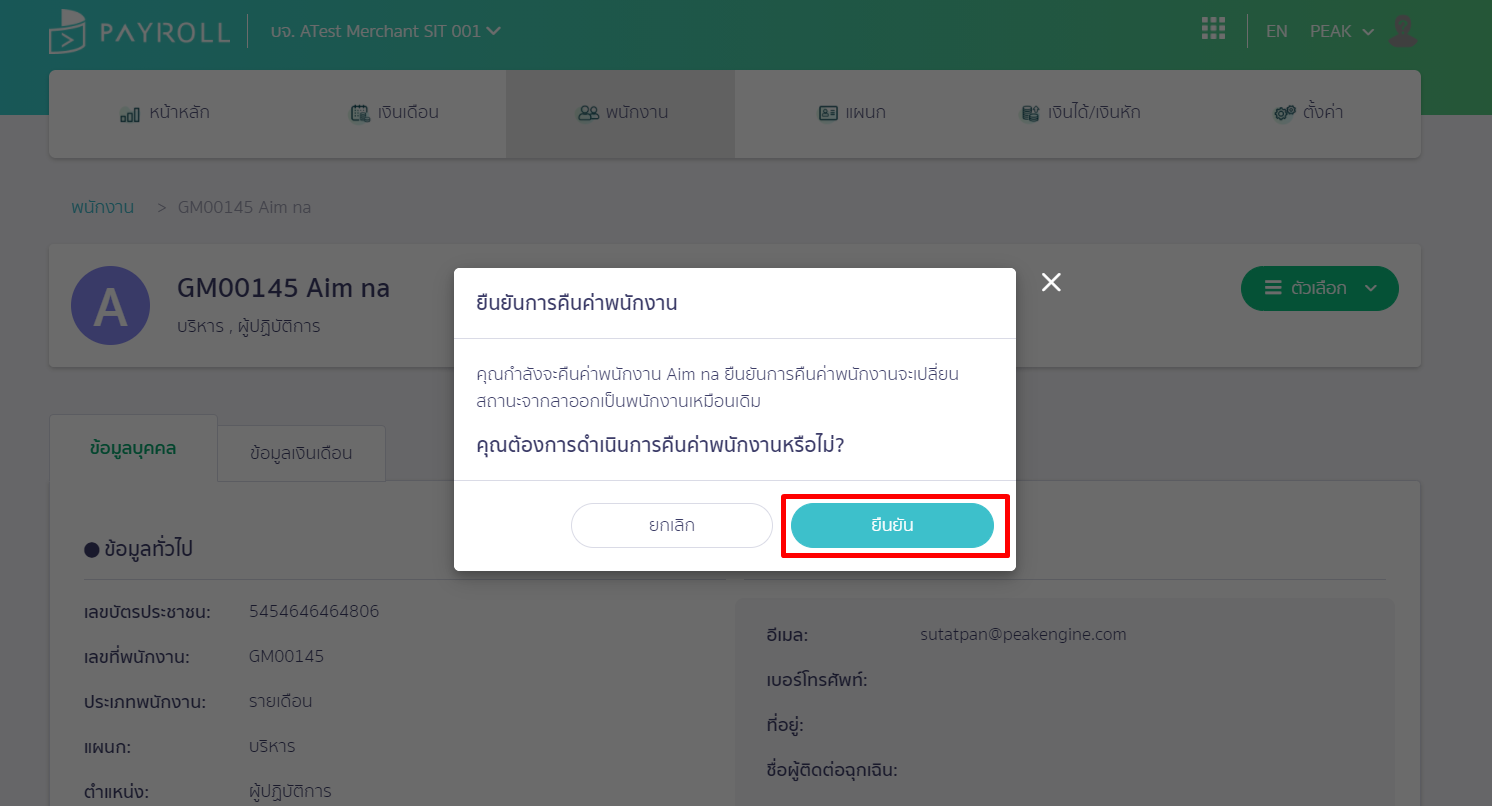Image resolution: width=1492 pixels, height=806 pixels.
Task: Open the ตัวเลือก dropdown chevron
Action: (1370, 288)
